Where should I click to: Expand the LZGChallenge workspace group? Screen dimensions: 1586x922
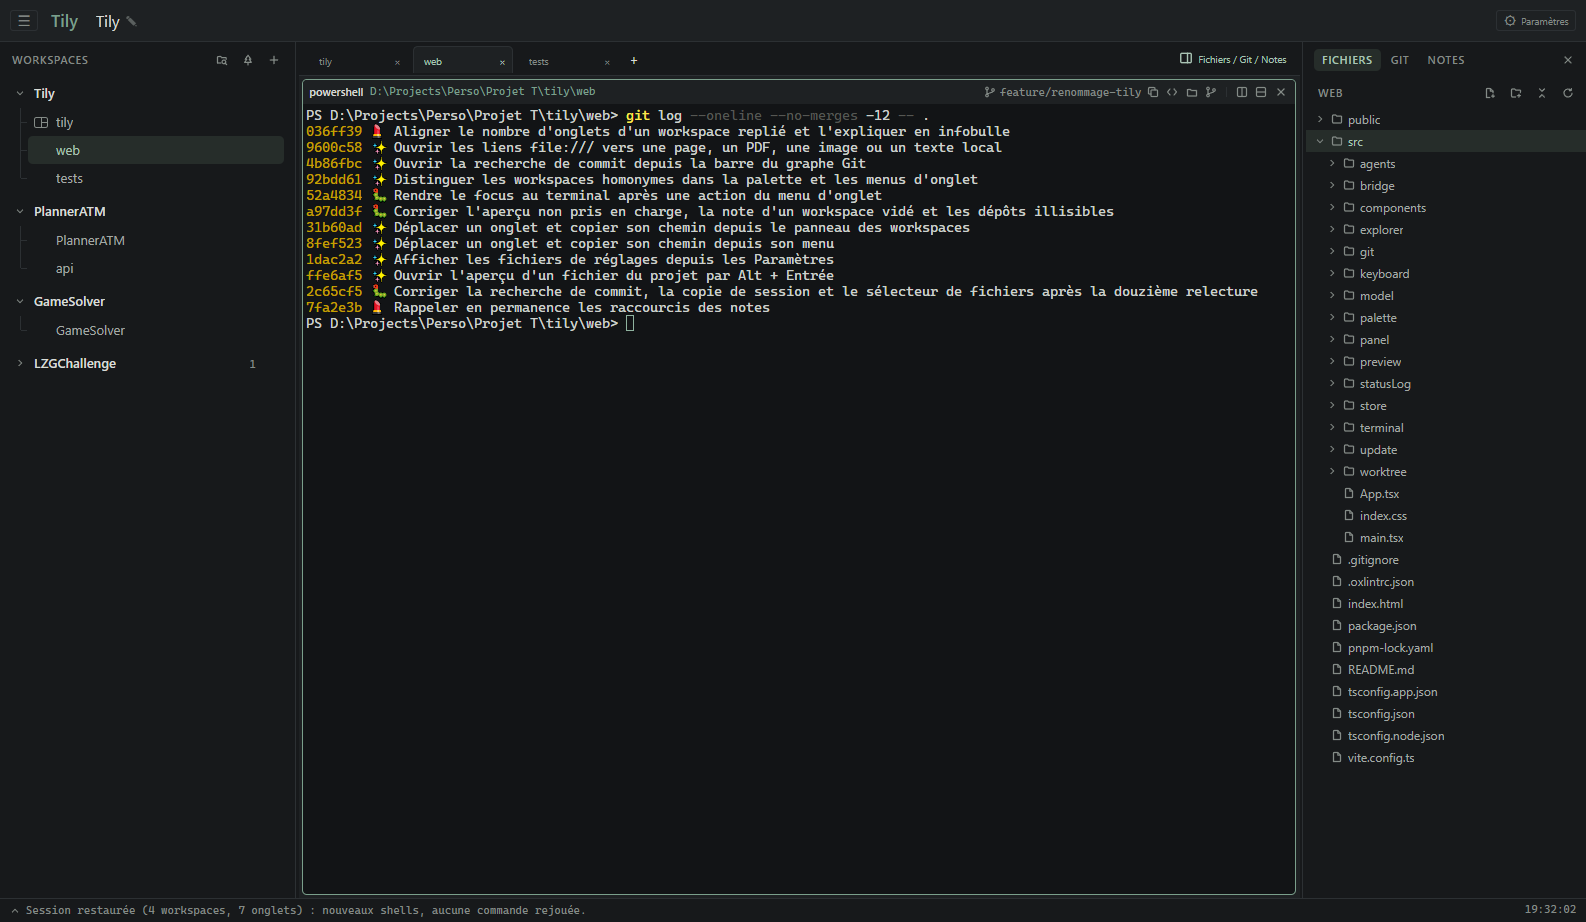tap(20, 363)
